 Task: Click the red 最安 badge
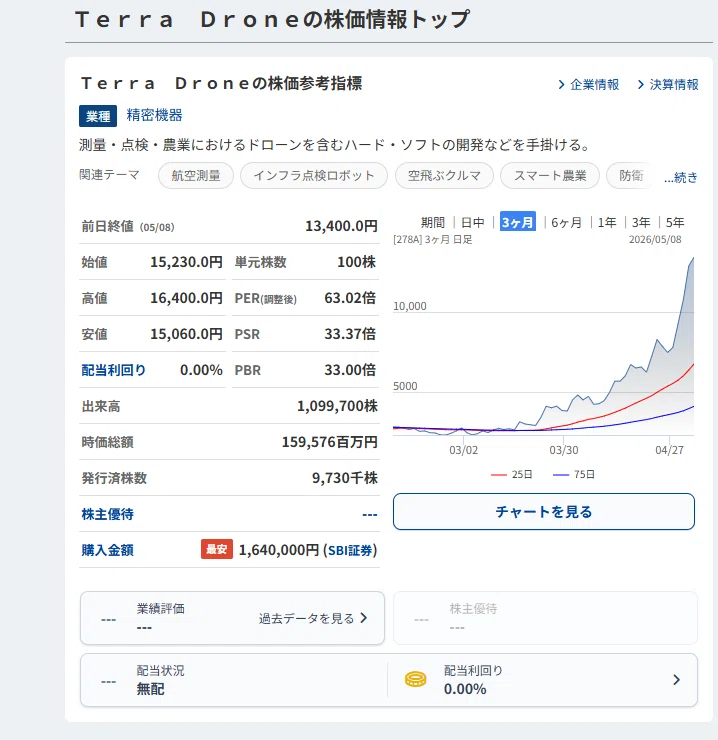pos(217,549)
